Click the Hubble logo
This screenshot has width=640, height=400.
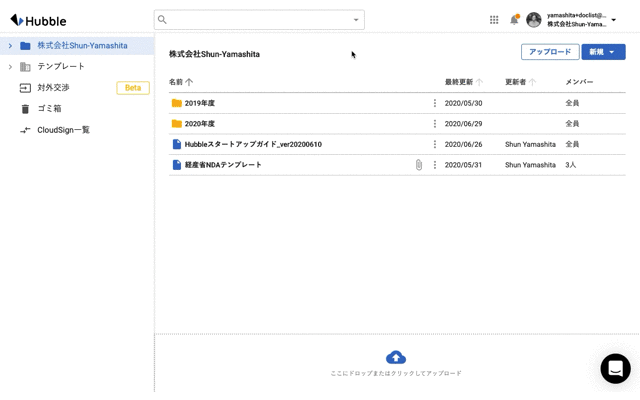coord(38,20)
